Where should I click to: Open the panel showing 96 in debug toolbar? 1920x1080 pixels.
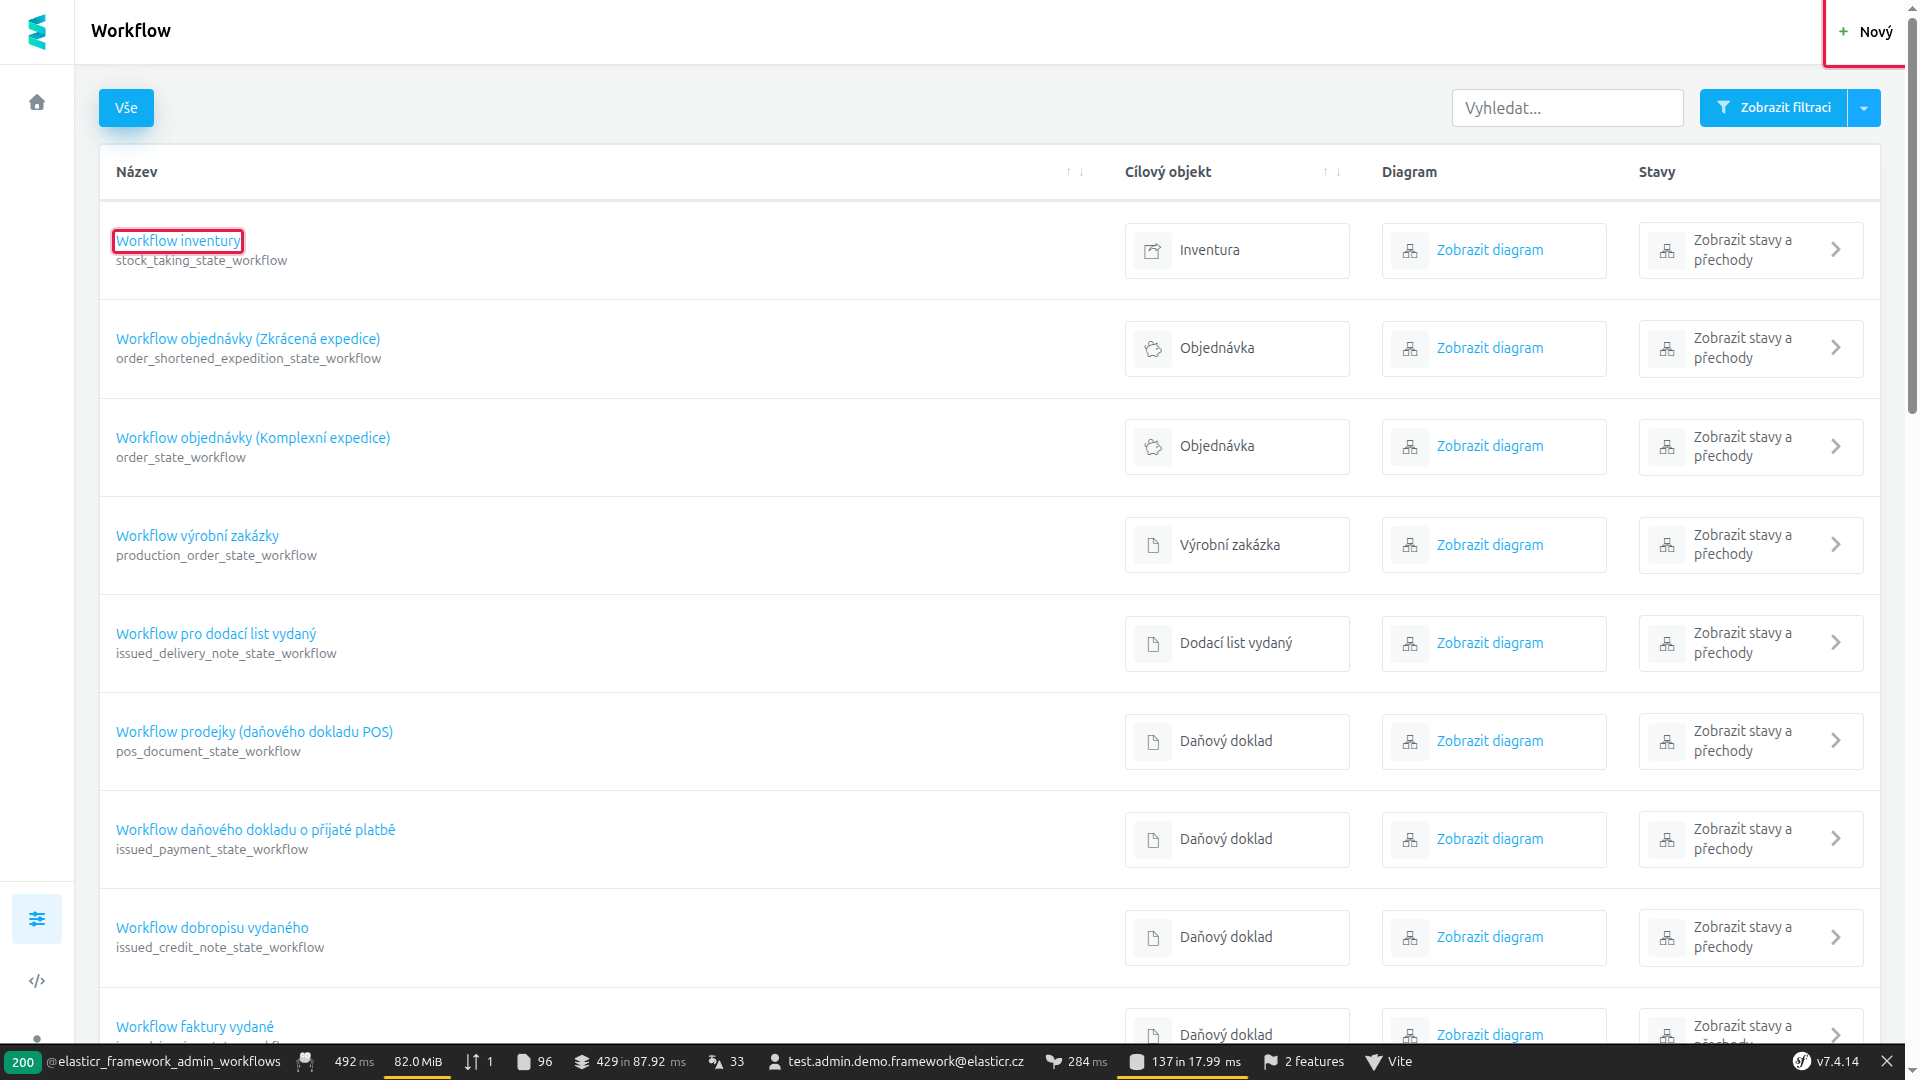click(x=534, y=1061)
